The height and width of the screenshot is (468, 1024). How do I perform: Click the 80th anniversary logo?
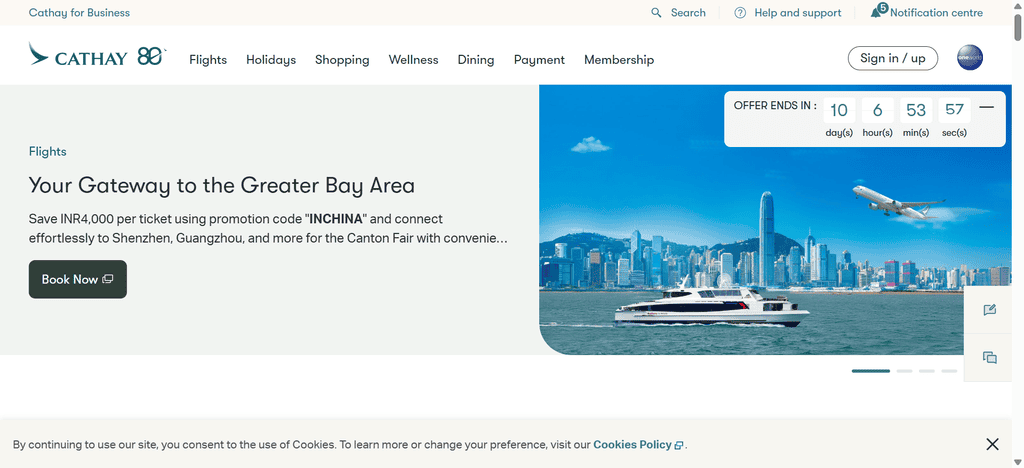[152, 56]
